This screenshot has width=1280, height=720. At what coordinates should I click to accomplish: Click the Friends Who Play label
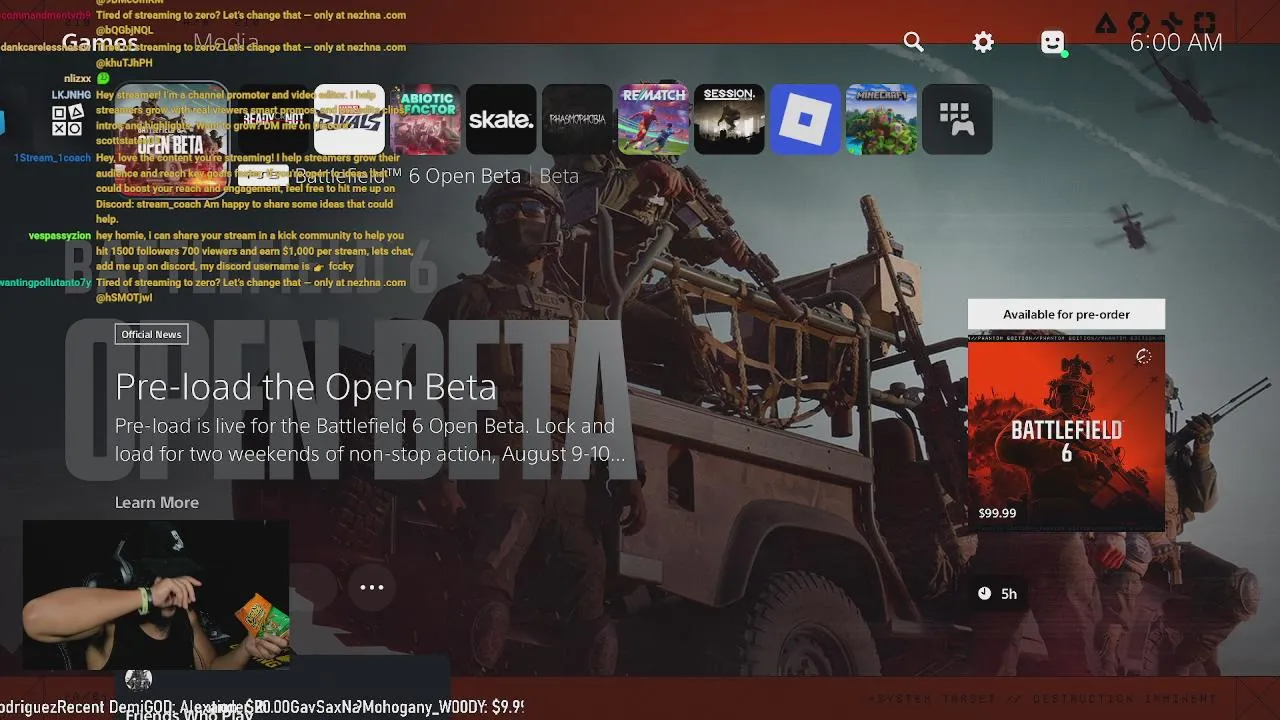tap(189, 713)
